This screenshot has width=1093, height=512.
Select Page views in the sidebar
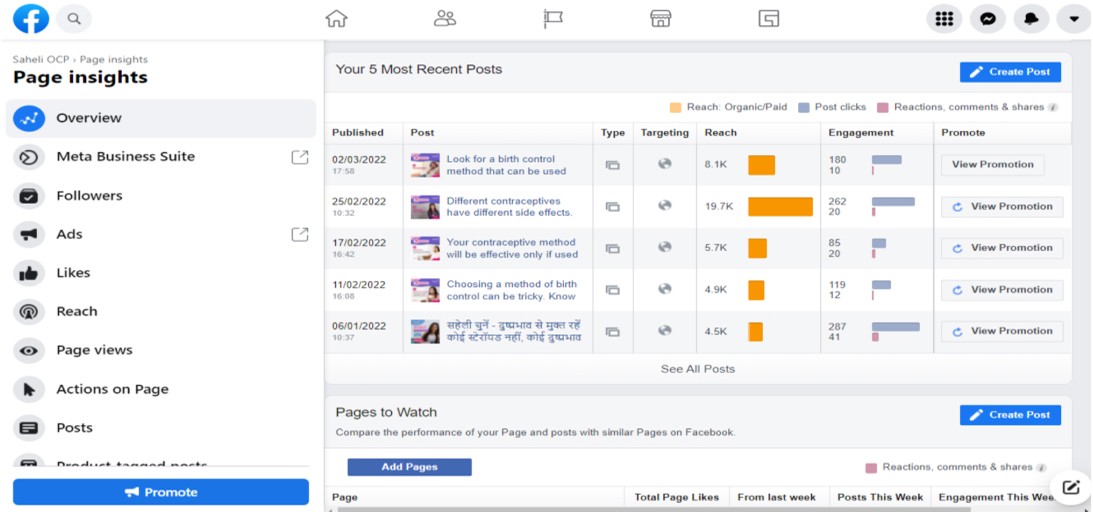[94, 350]
